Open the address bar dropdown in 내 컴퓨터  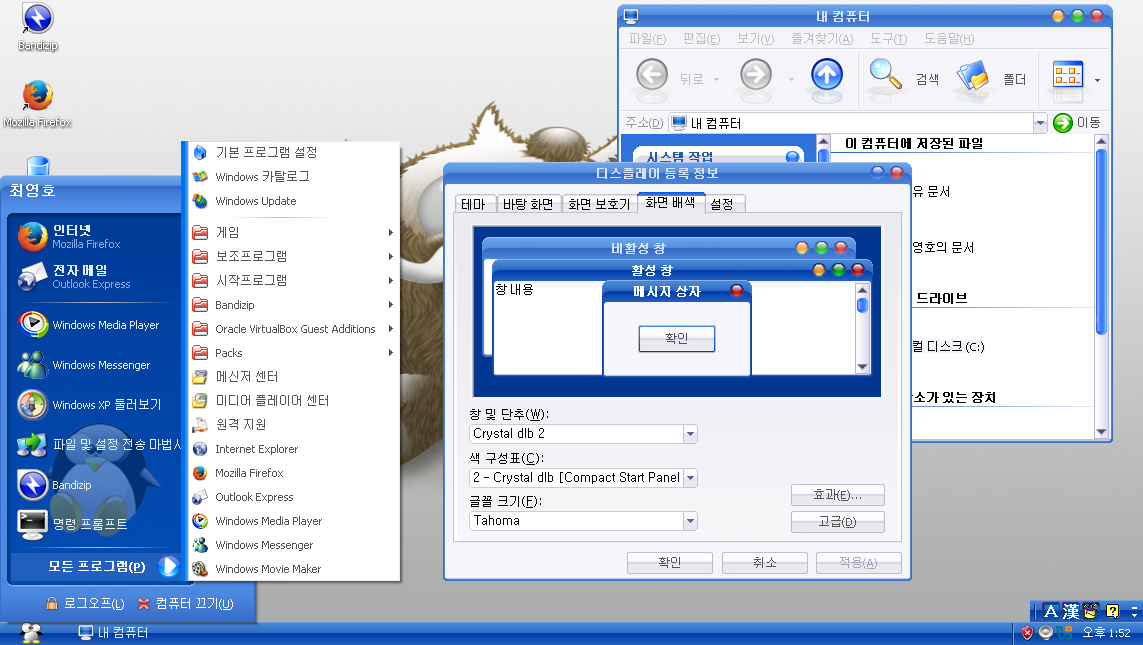[x=1040, y=123]
